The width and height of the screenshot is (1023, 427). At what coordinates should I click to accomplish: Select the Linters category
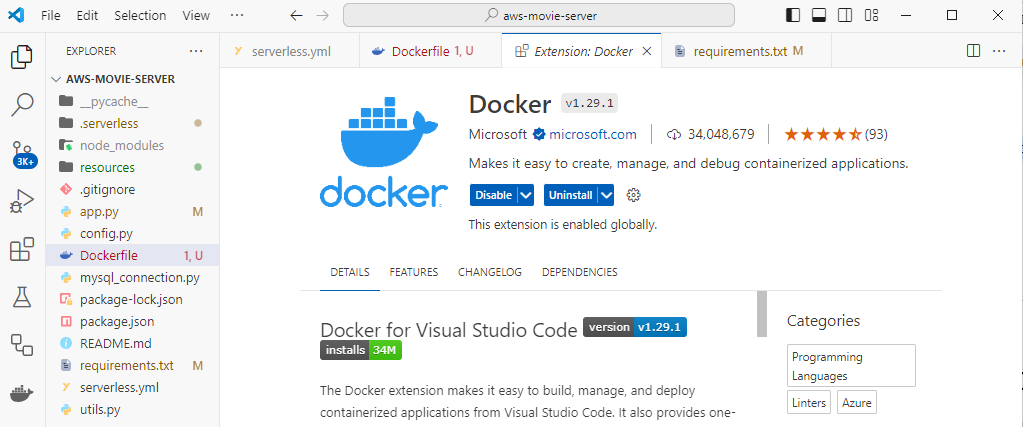[x=808, y=403]
